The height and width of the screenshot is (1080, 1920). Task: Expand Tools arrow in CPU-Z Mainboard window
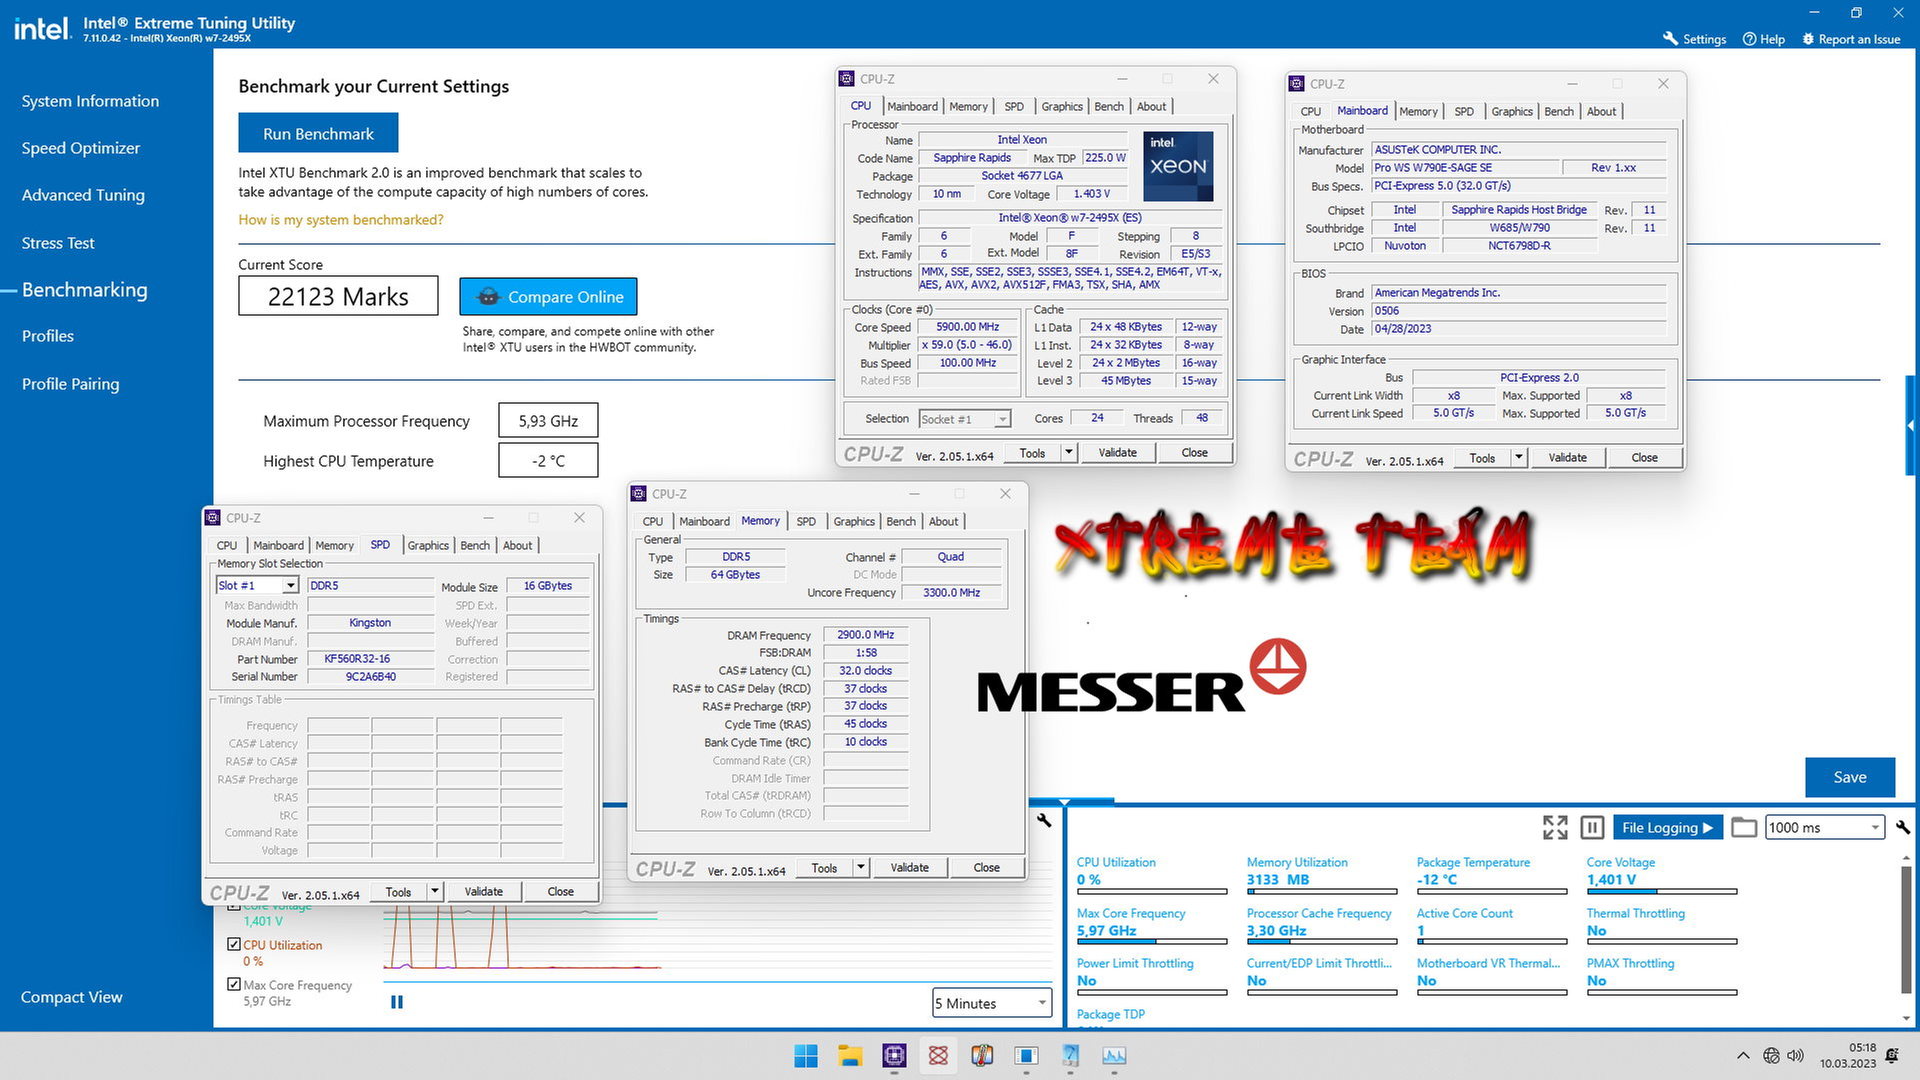(1518, 457)
